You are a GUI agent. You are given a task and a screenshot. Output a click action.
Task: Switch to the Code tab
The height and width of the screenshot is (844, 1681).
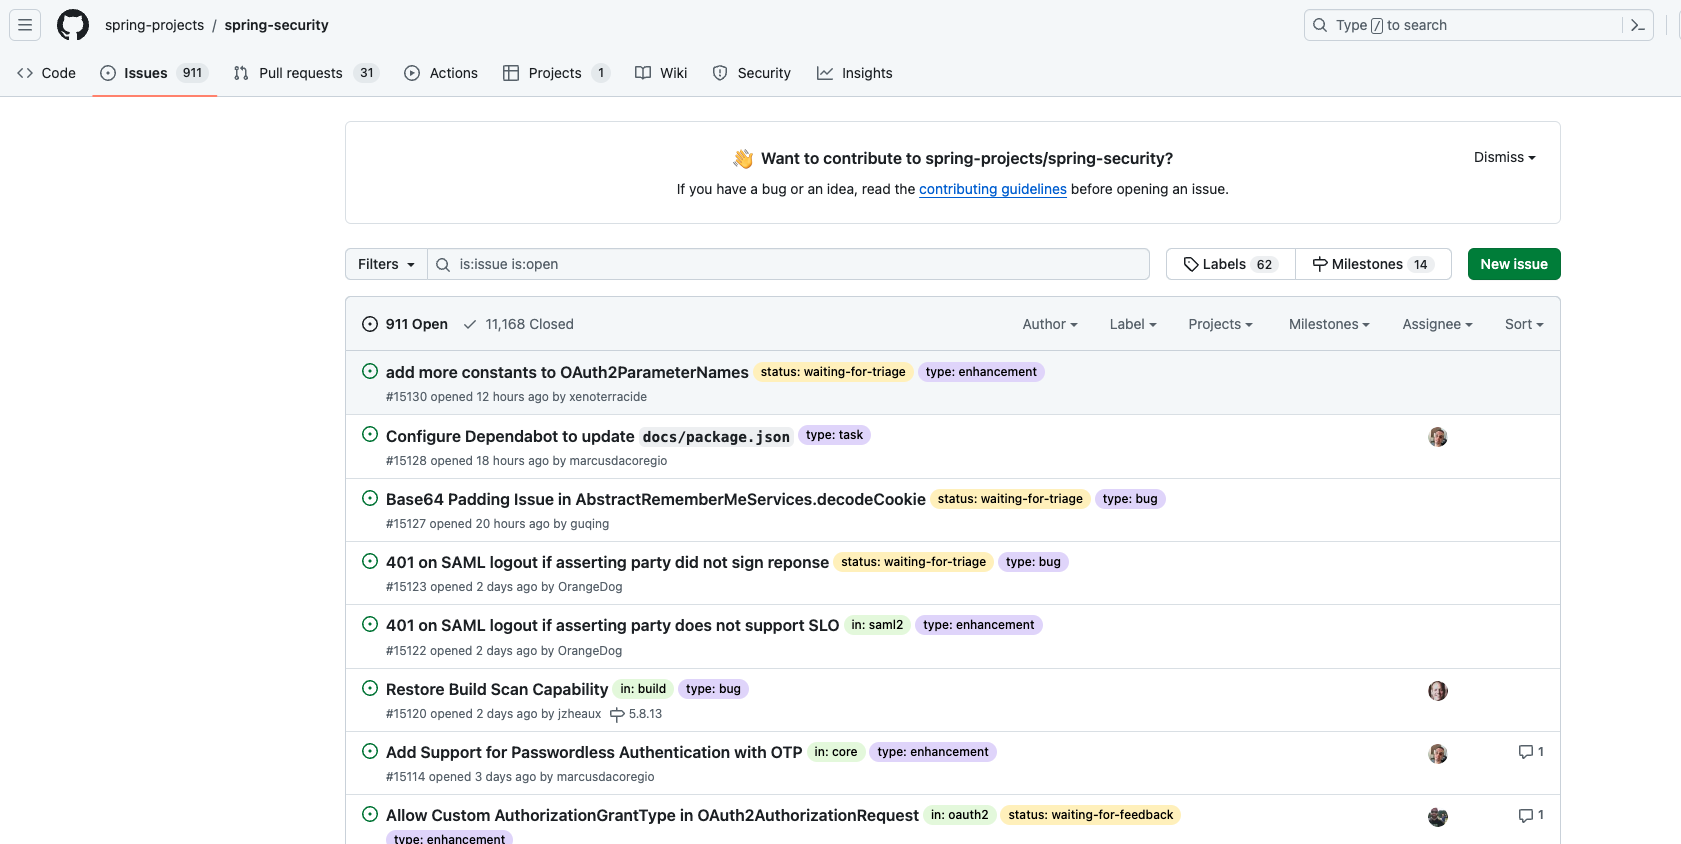coord(47,73)
